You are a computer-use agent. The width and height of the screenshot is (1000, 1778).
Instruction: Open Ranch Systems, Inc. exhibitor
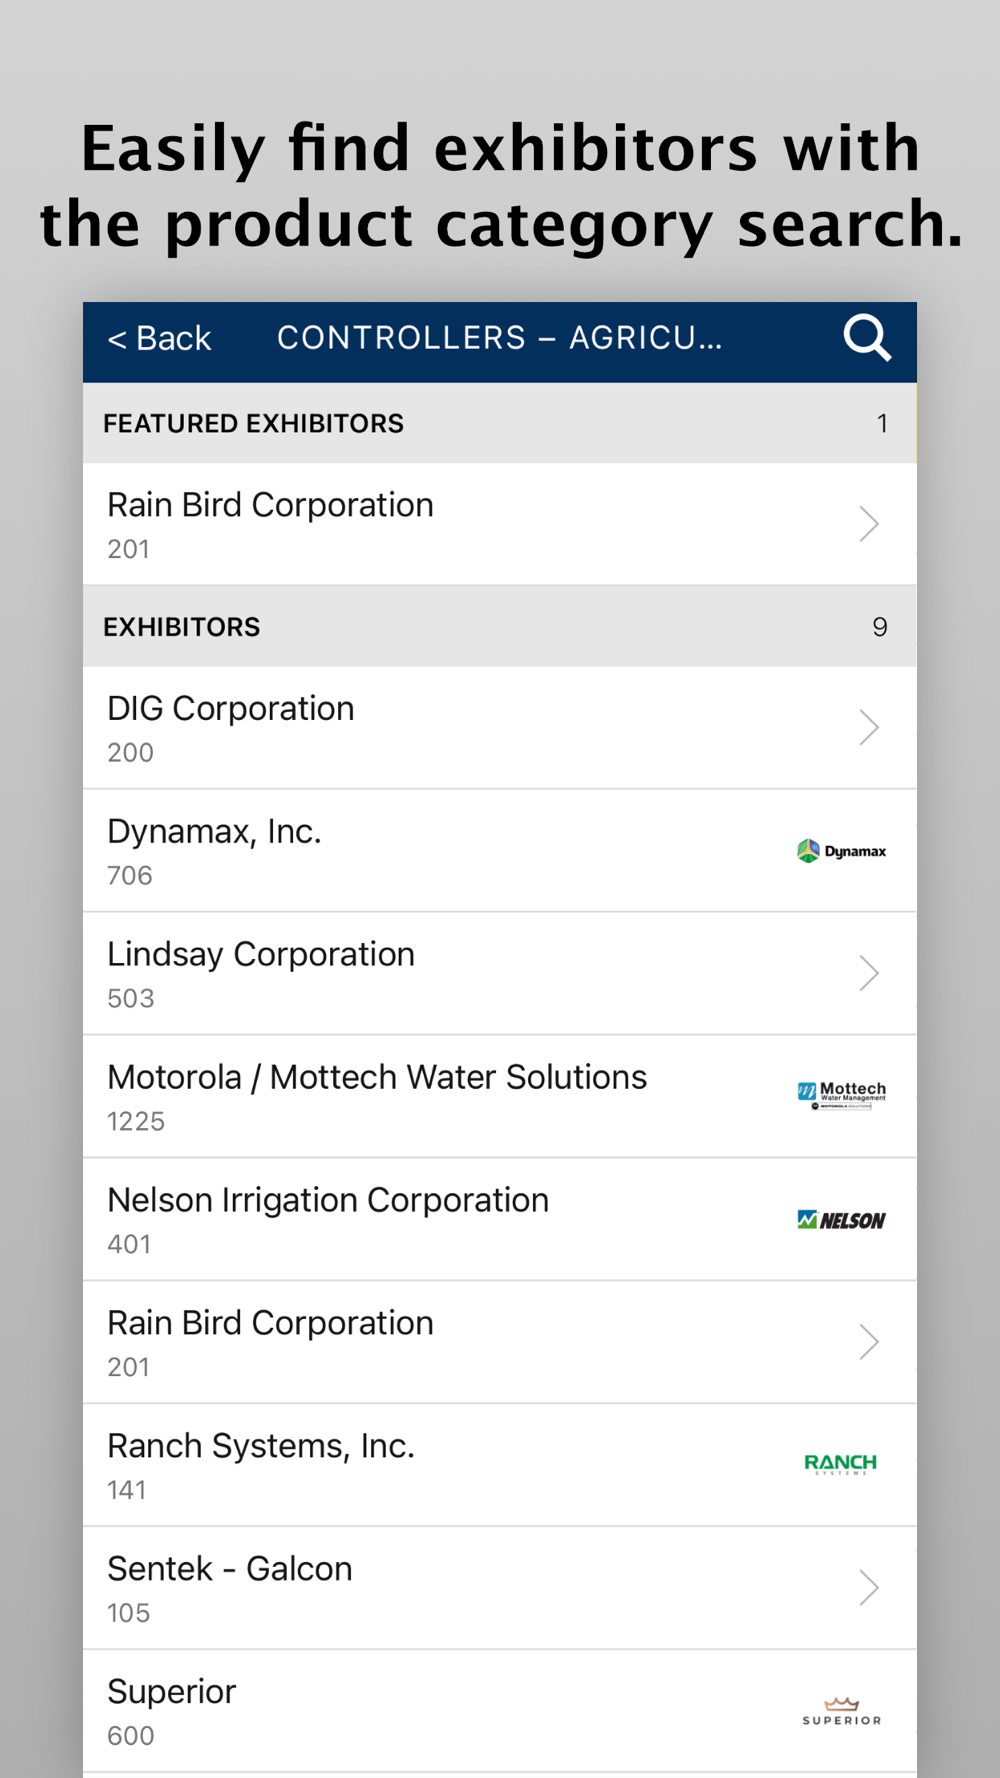coord(261,1447)
